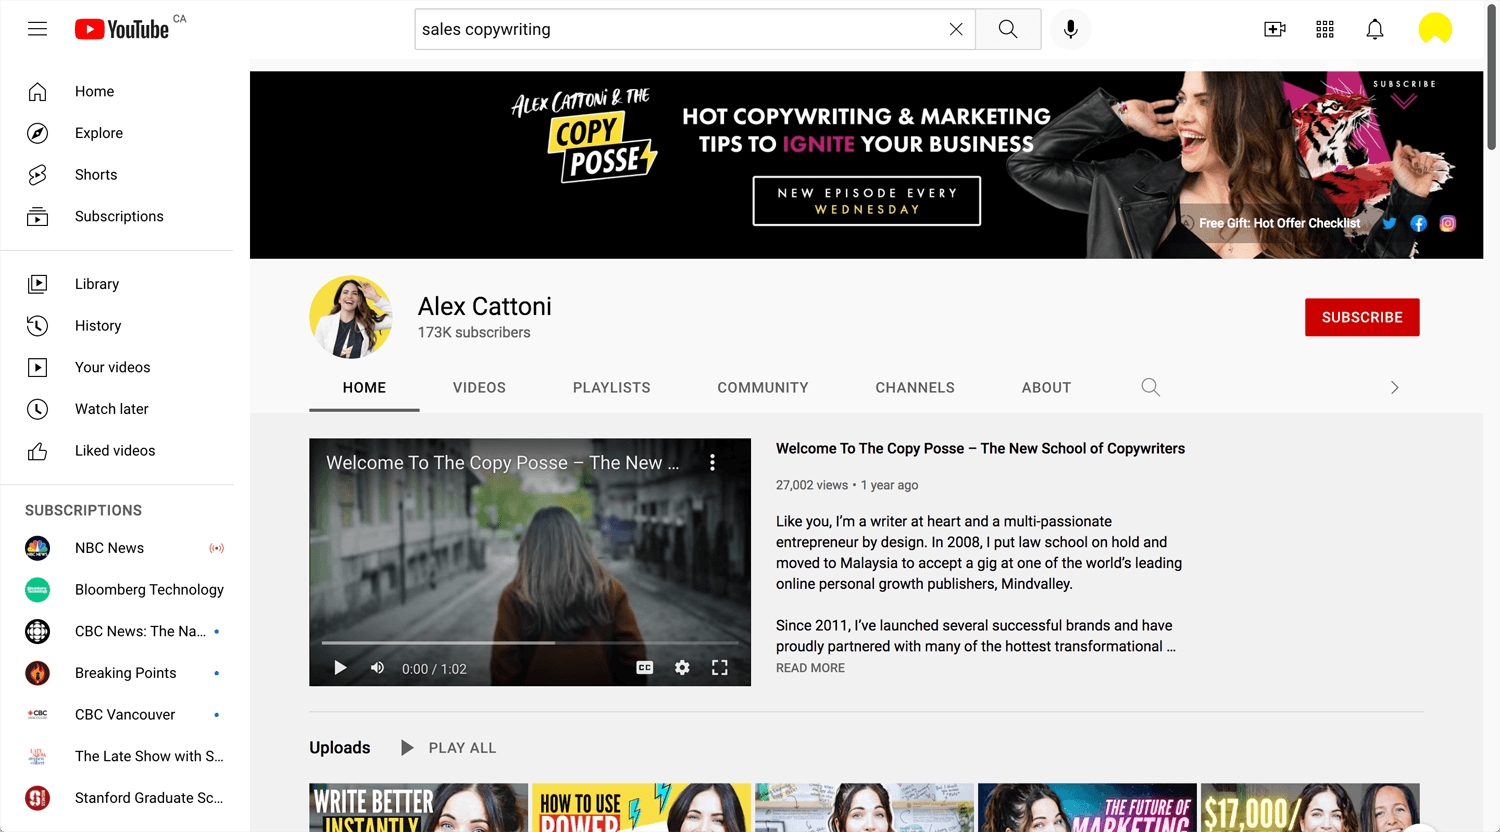Click the magnifier search button
Viewport: 1500px width, 832px height.
[1008, 29]
